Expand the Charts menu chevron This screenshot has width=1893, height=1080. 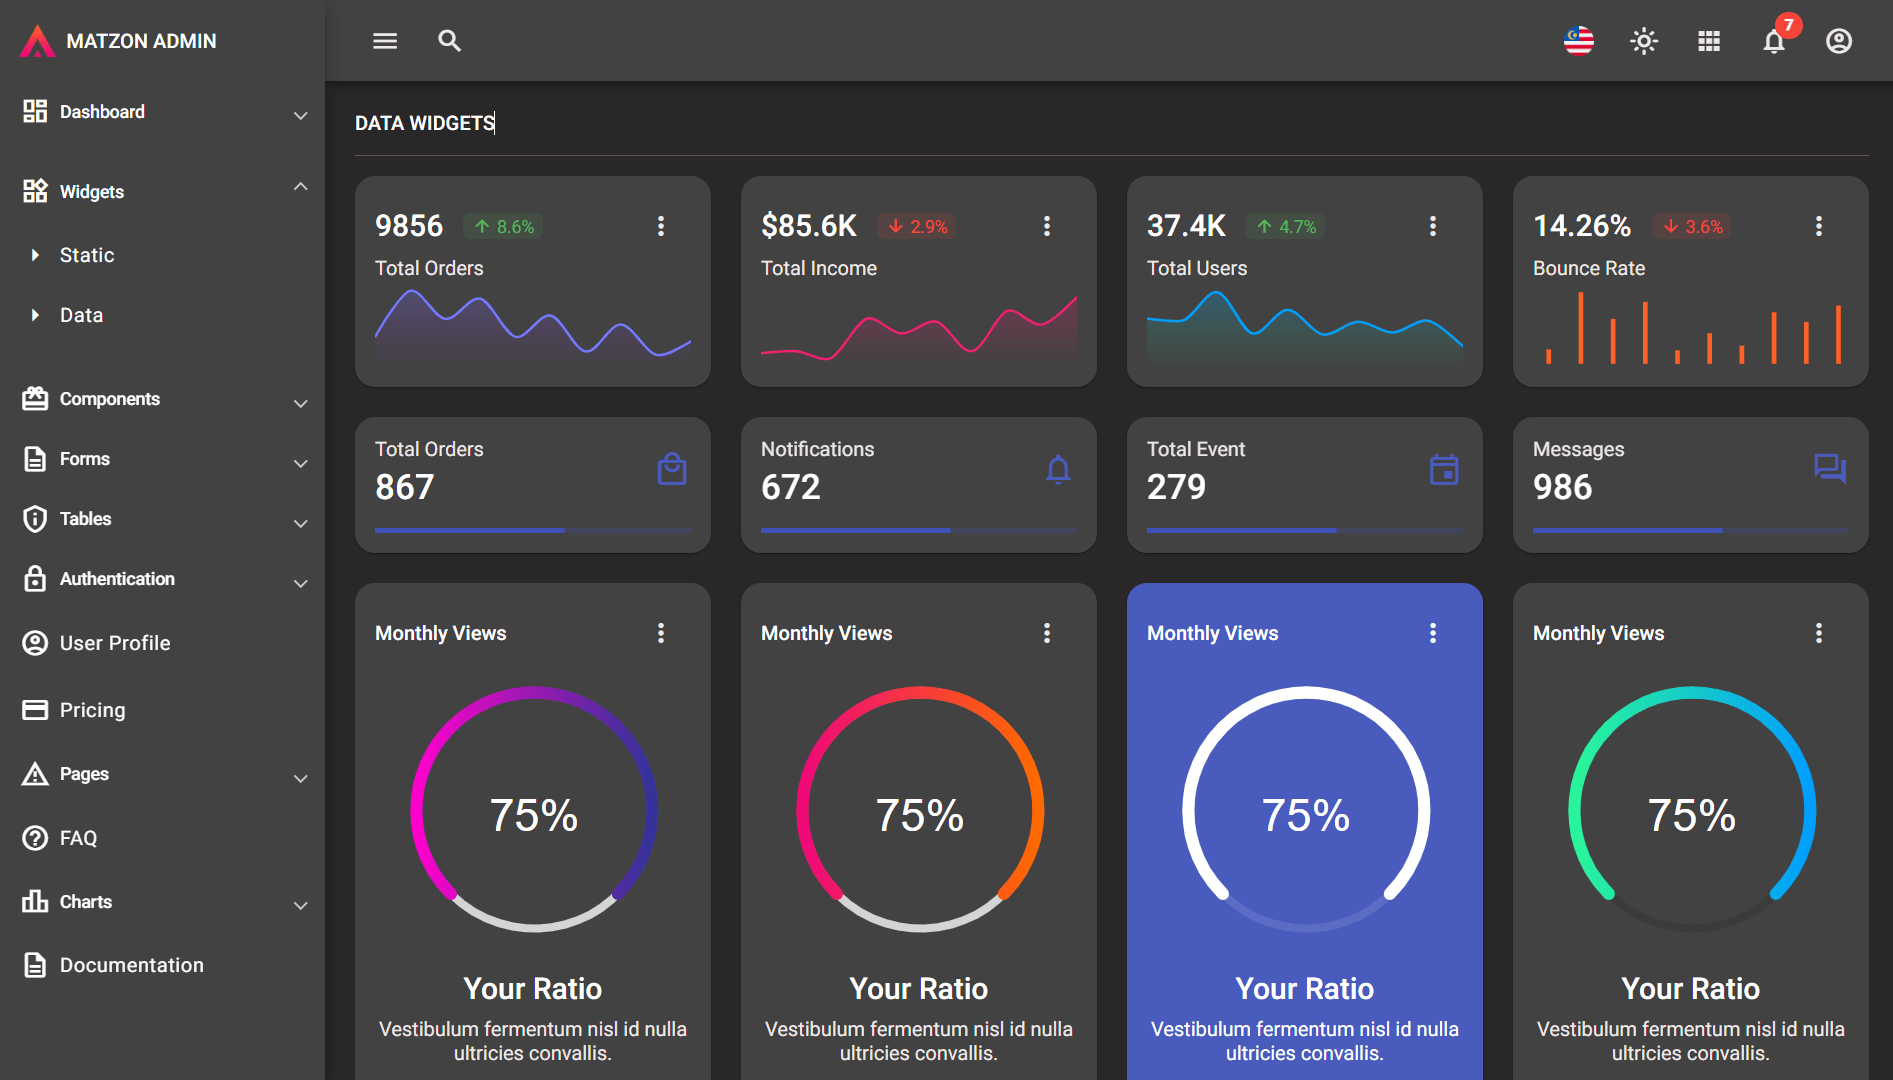click(x=300, y=906)
